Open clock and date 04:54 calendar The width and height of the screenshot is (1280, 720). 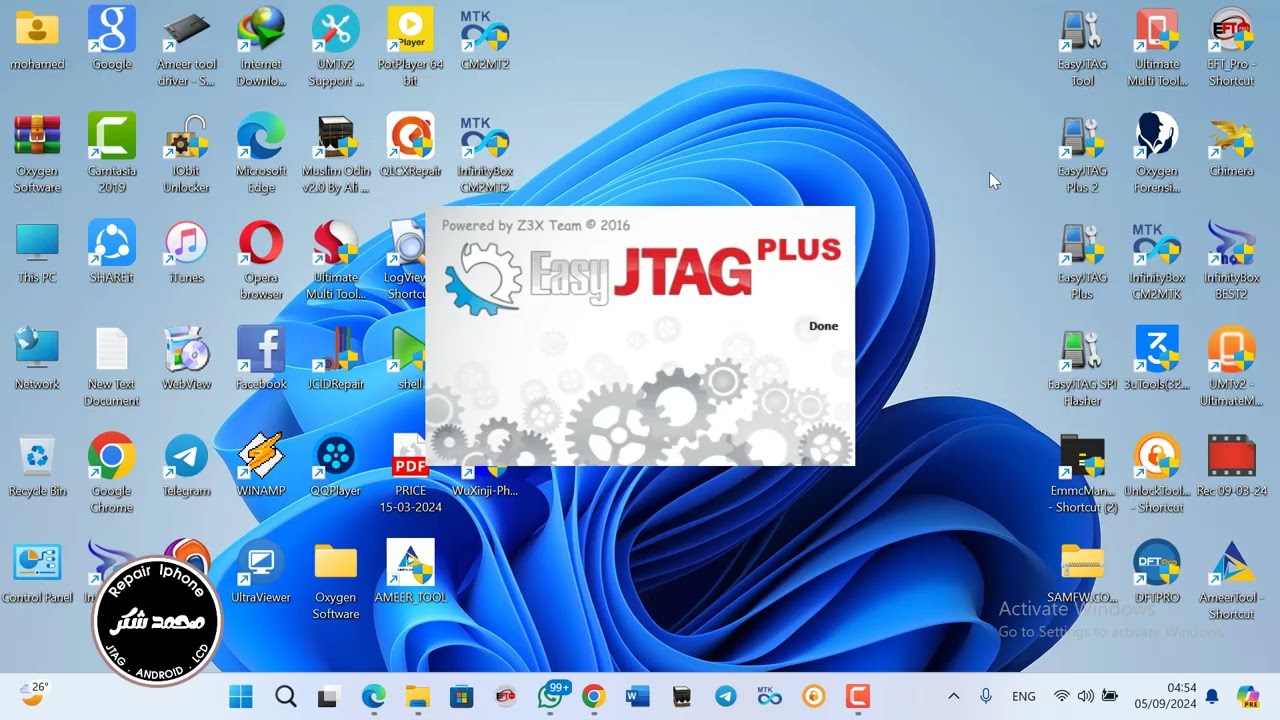tap(1168, 696)
